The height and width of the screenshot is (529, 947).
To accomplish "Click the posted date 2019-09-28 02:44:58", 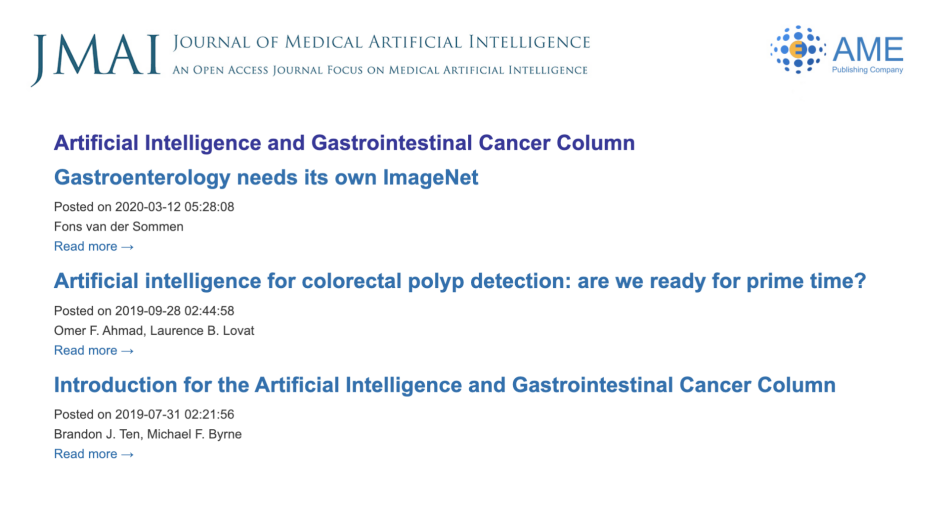I will pos(175,310).
